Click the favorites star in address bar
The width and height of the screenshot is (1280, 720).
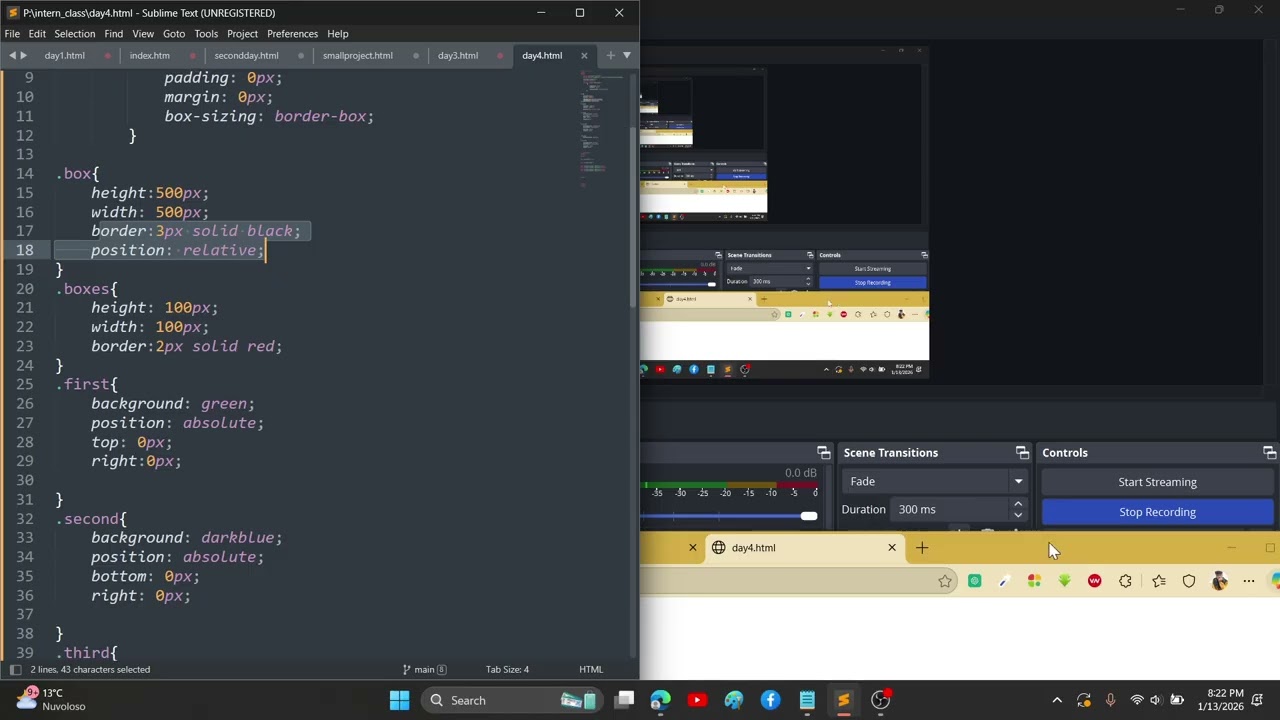click(945, 581)
